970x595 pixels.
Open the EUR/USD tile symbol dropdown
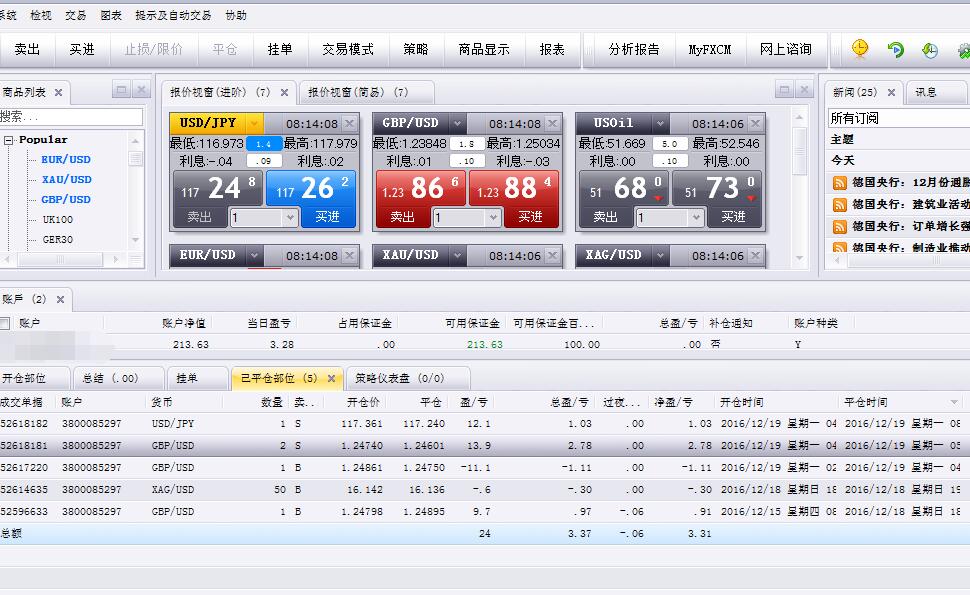pyautogui.click(x=254, y=255)
